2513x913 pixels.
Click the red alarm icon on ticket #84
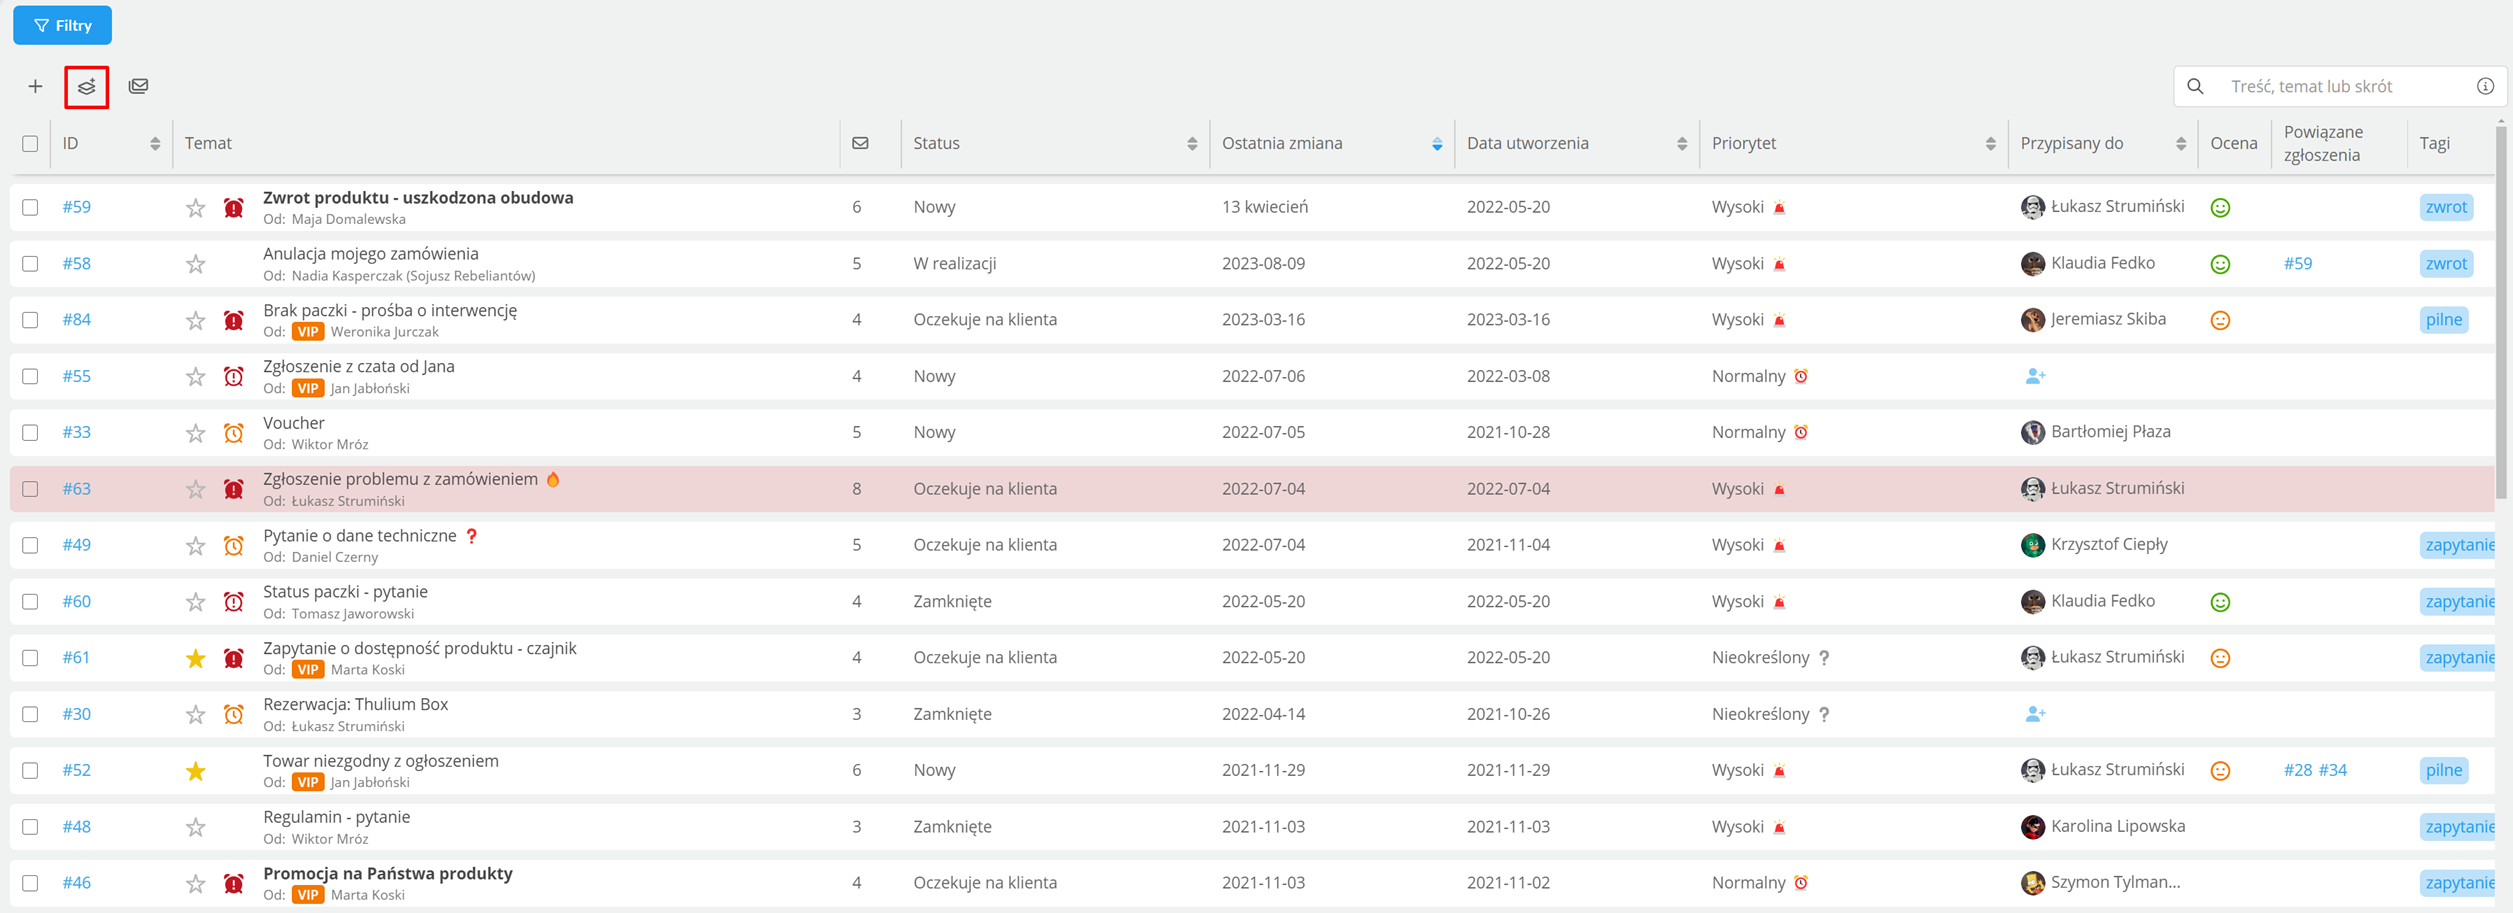click(x=233, y=320)
